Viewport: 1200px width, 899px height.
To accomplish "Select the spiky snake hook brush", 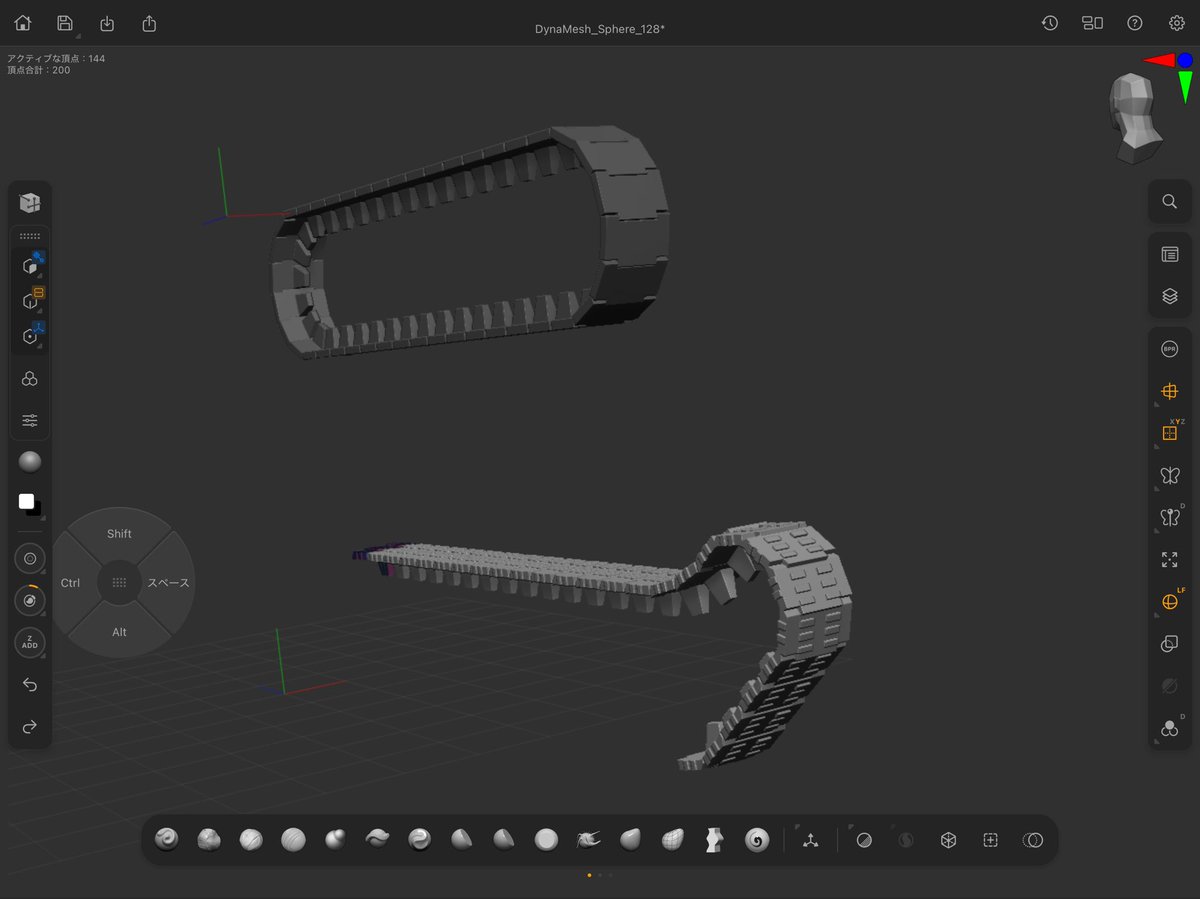I will (588, 839).
